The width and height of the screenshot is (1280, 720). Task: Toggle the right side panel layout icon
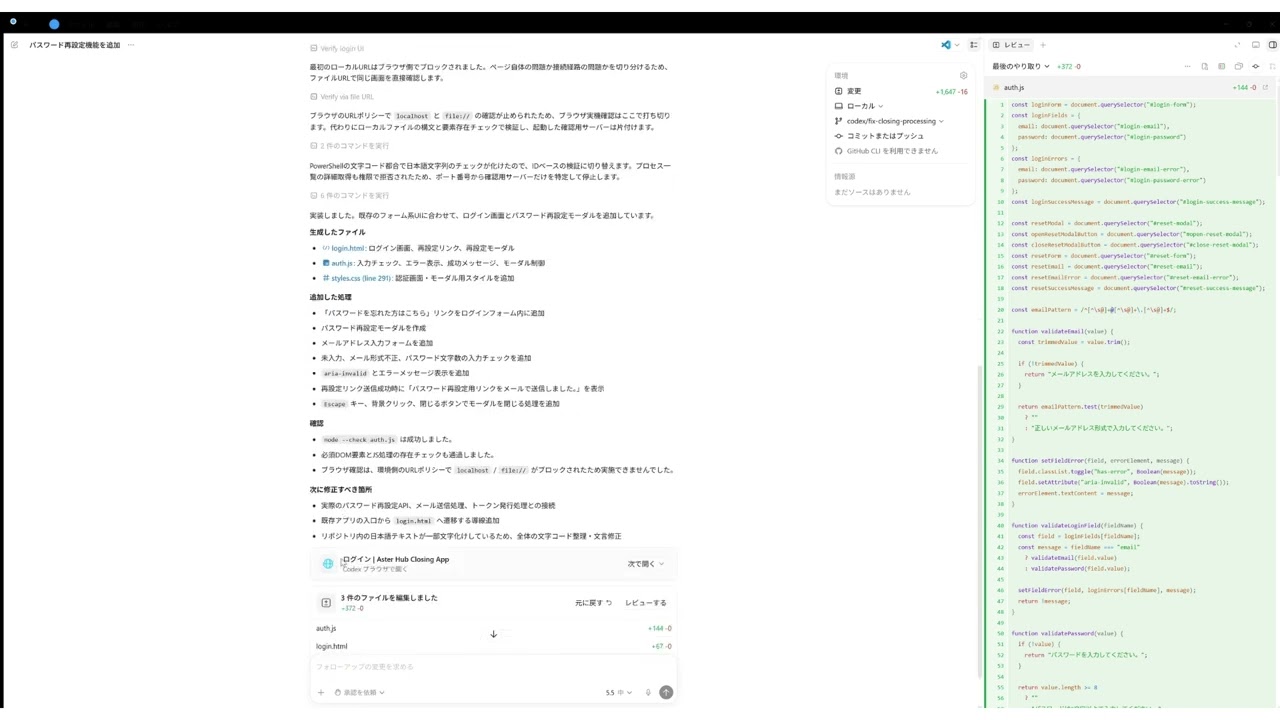pyautogui.click(x=1272, y=45)
